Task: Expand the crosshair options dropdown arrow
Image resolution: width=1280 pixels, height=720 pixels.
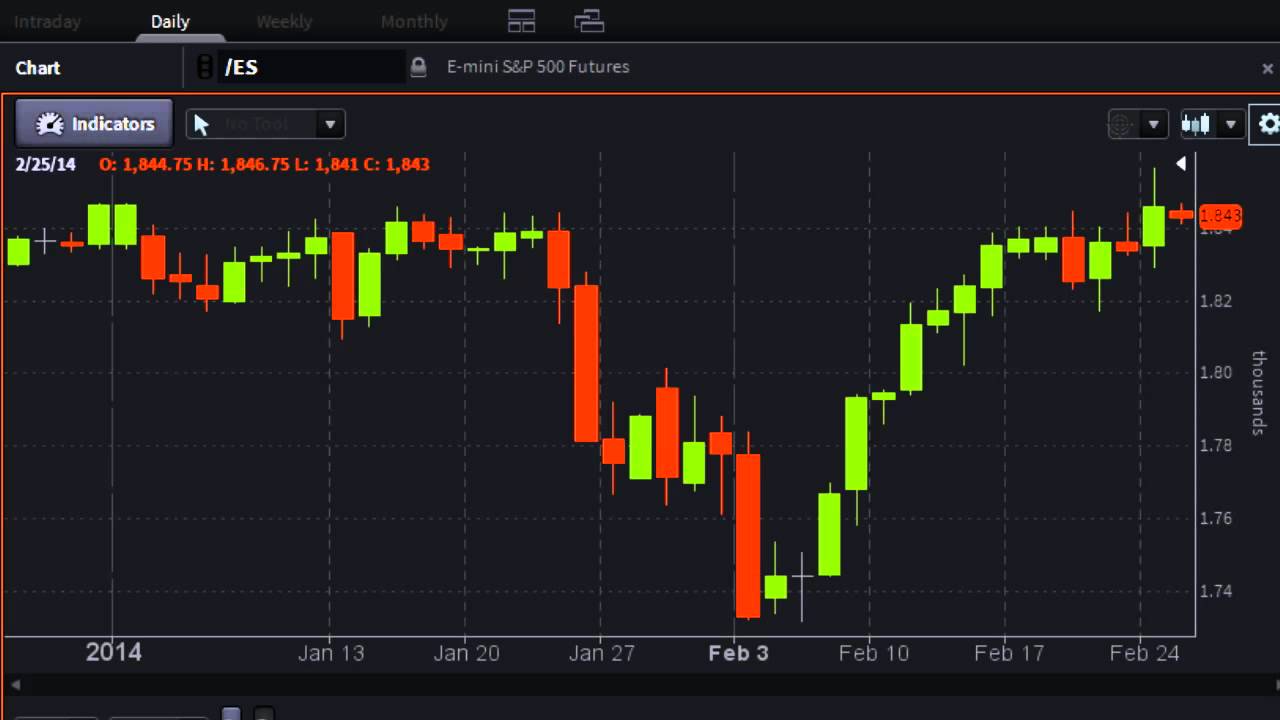Action: coord(1153,124)
